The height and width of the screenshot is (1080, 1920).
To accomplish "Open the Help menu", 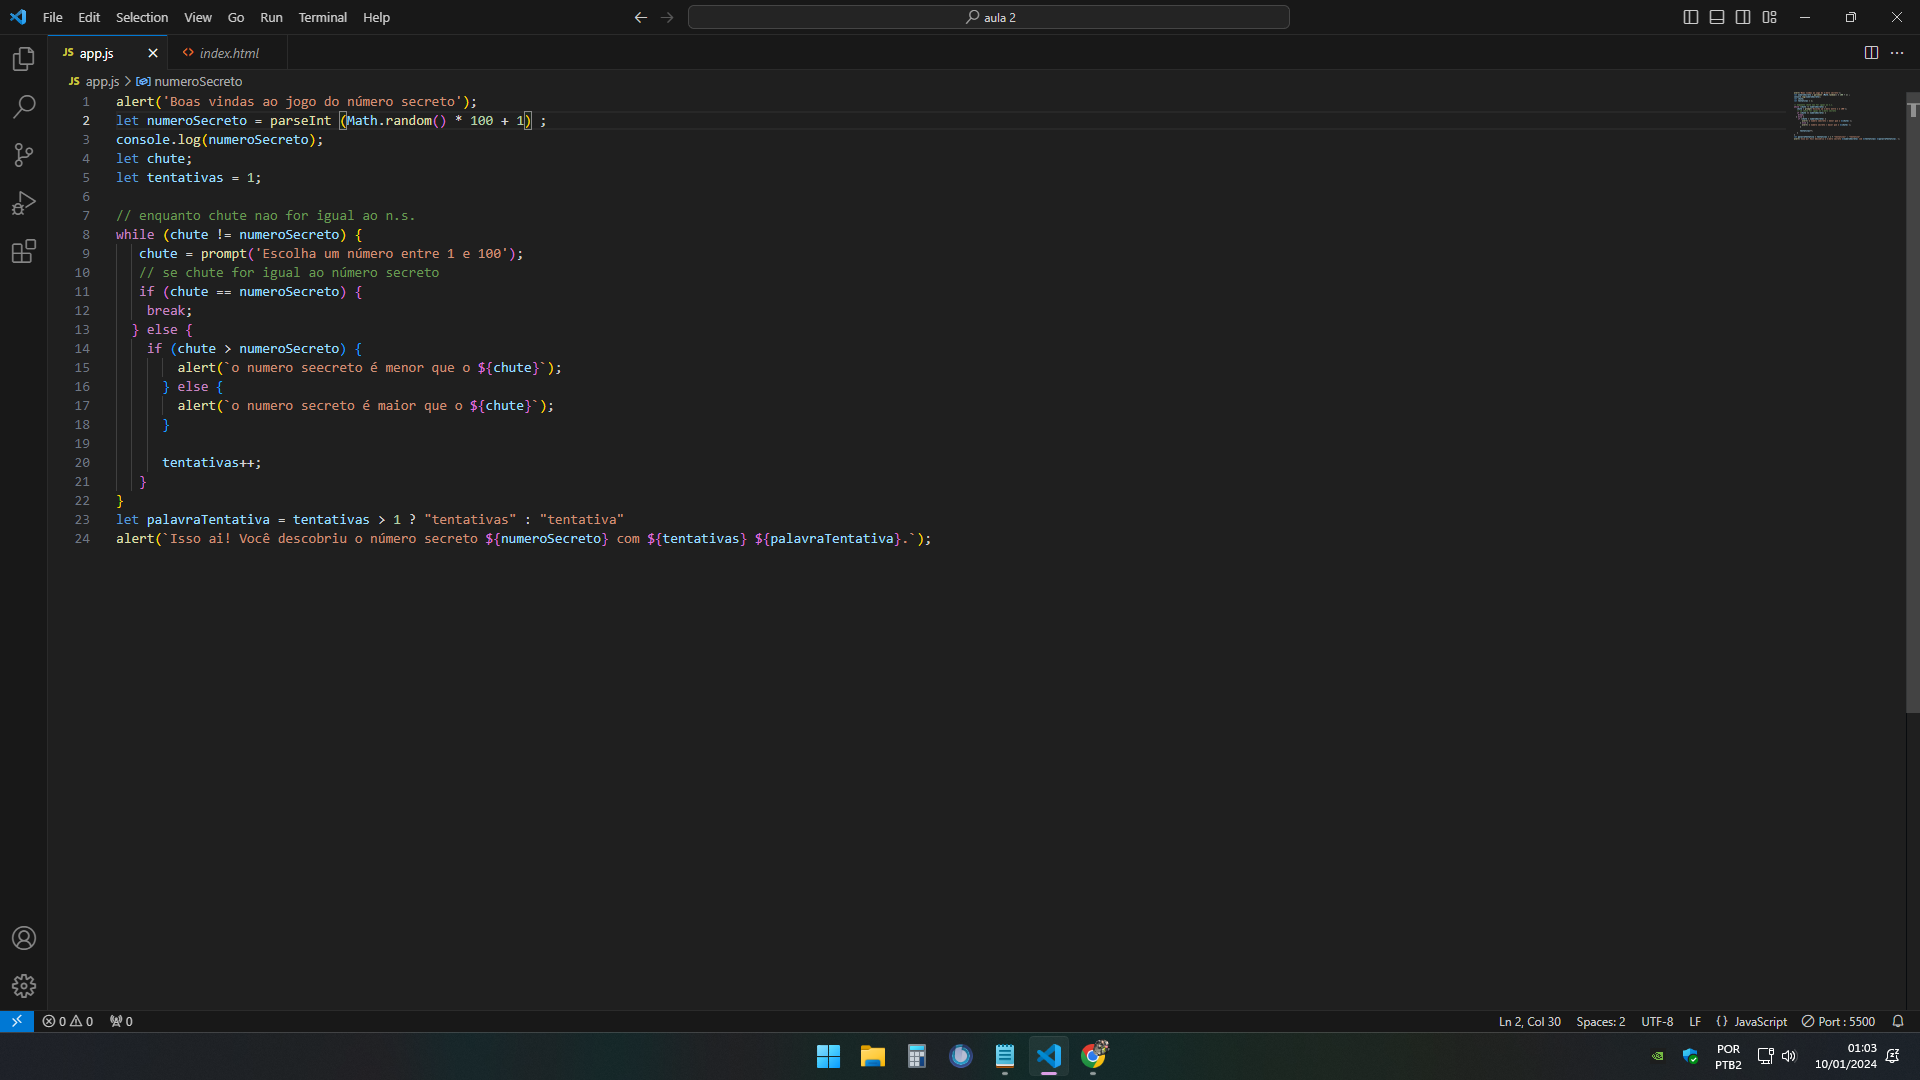I will click(376, 17).
